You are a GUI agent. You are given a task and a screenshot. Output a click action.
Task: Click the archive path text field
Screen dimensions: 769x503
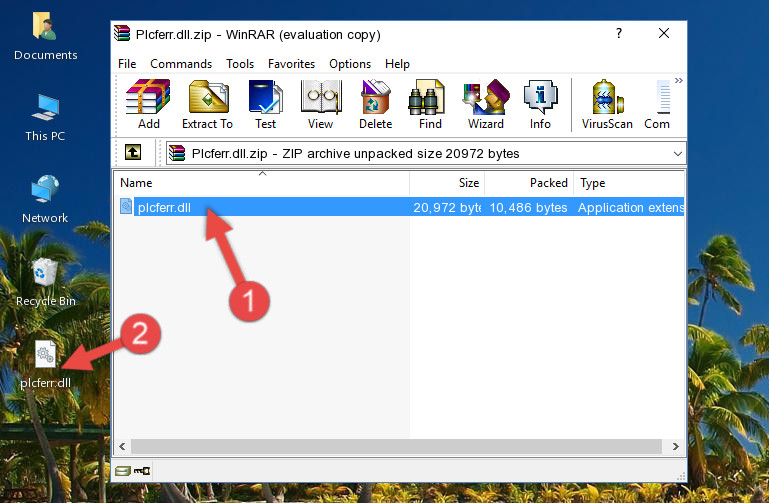coord(427,153)
